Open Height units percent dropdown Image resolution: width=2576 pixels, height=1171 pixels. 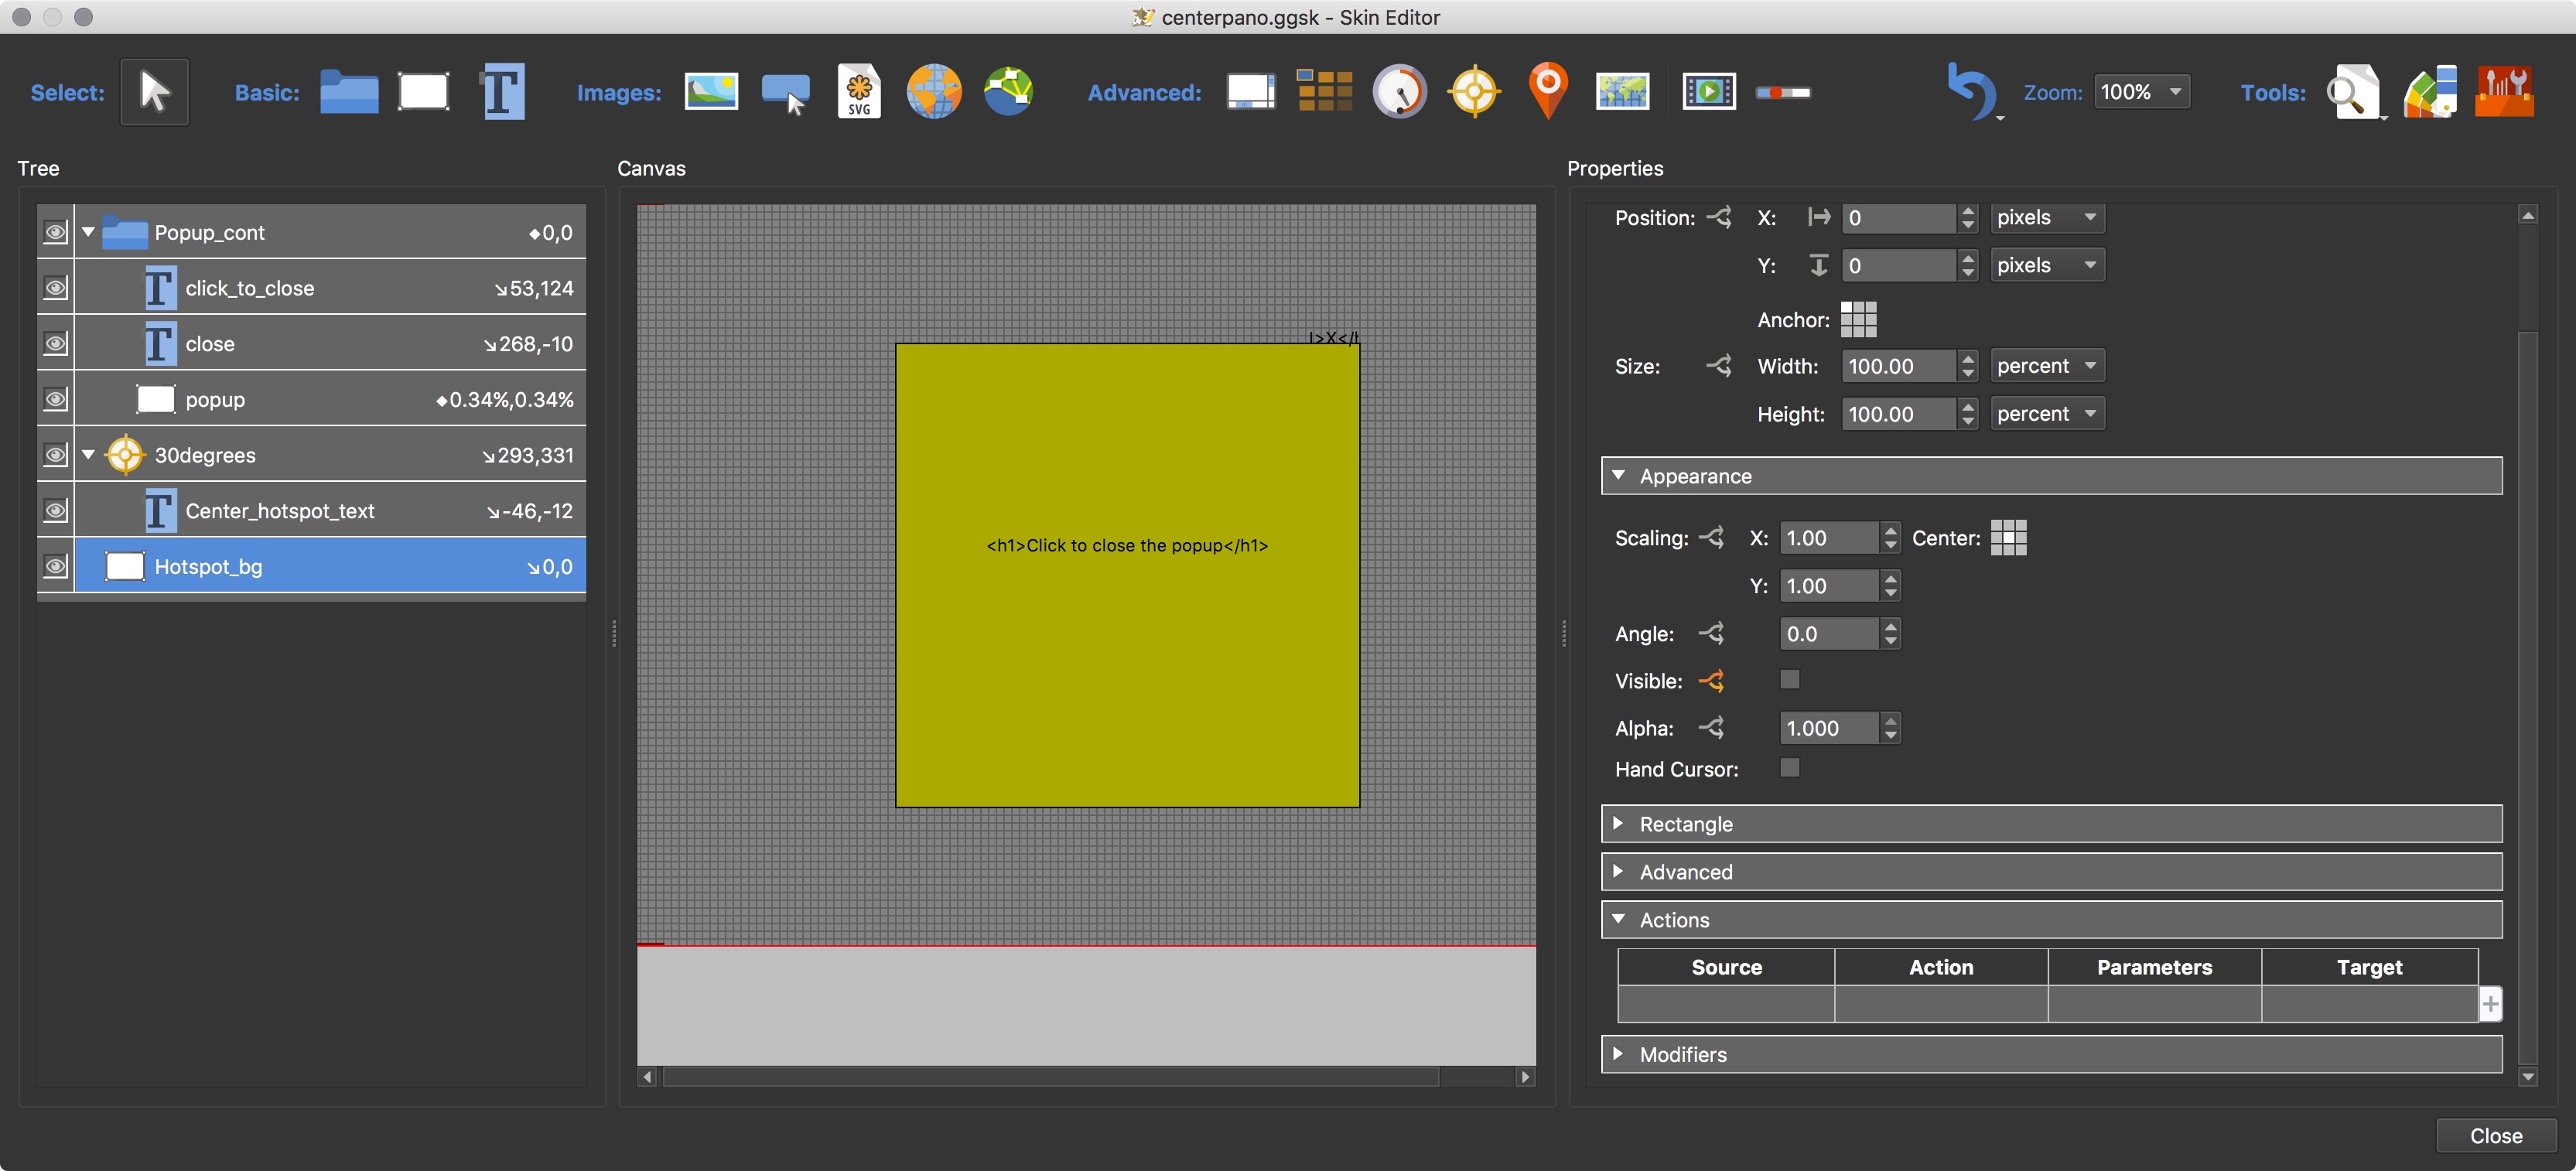pyautogui.click(x=2047, y=414)
